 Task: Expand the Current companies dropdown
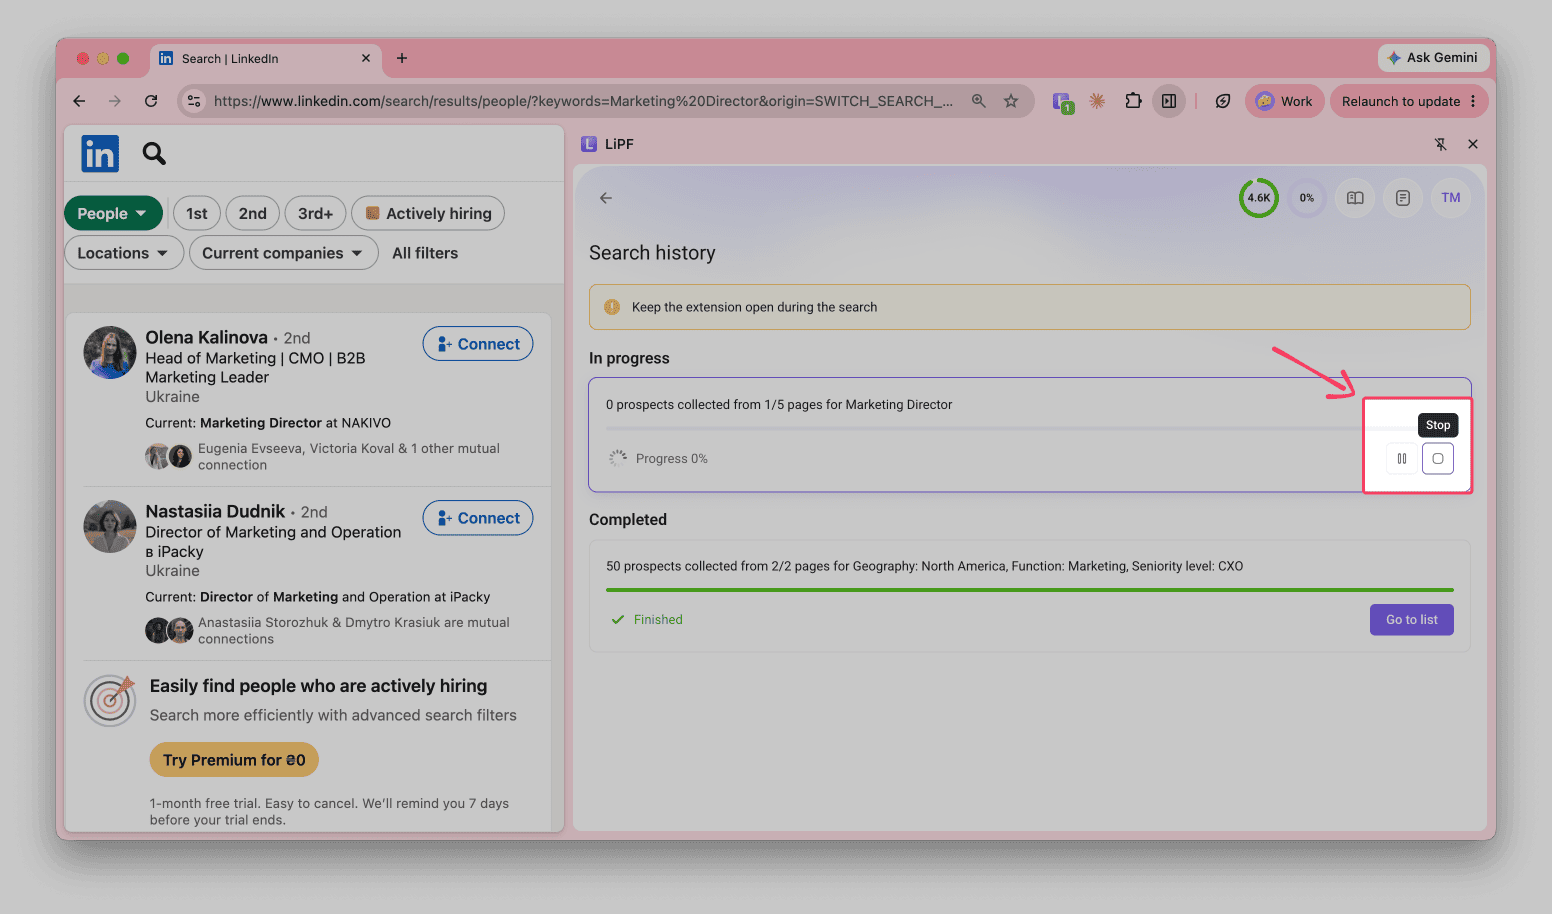pyautogui.click(x=284, y=253)
